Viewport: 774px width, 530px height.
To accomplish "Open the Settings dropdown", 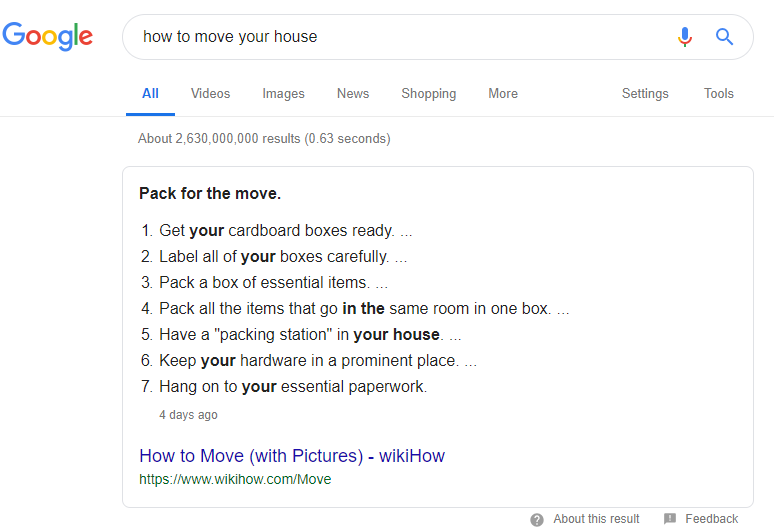I will [x=645, y=94].
